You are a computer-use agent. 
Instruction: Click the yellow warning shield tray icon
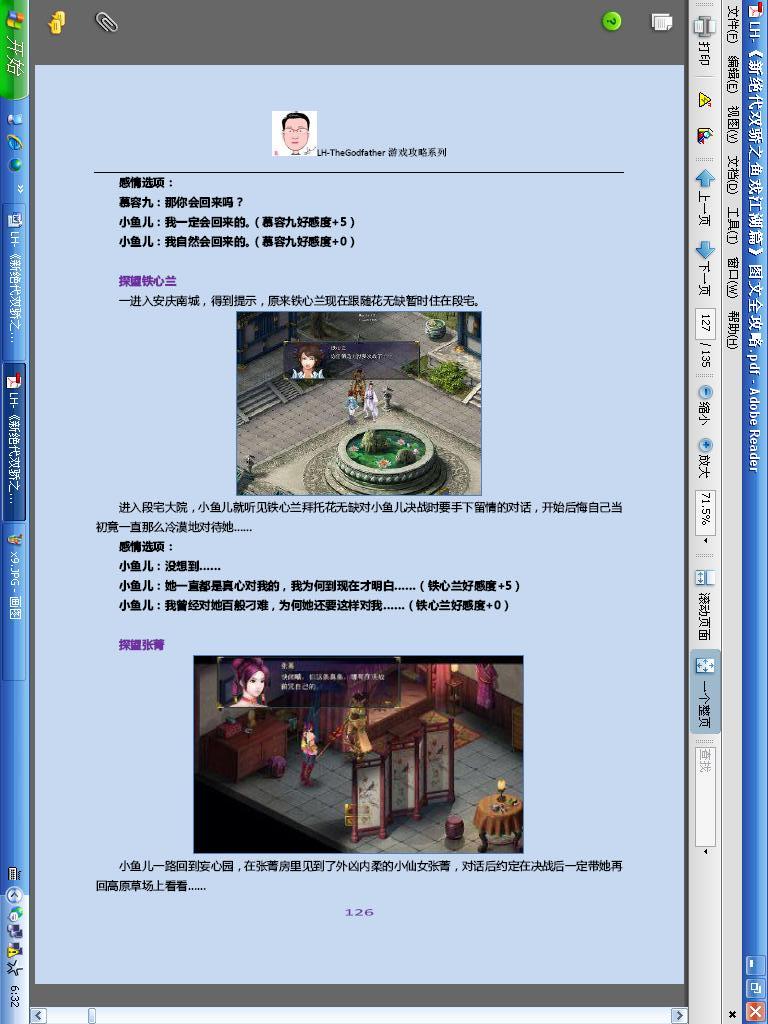[14, 951]
